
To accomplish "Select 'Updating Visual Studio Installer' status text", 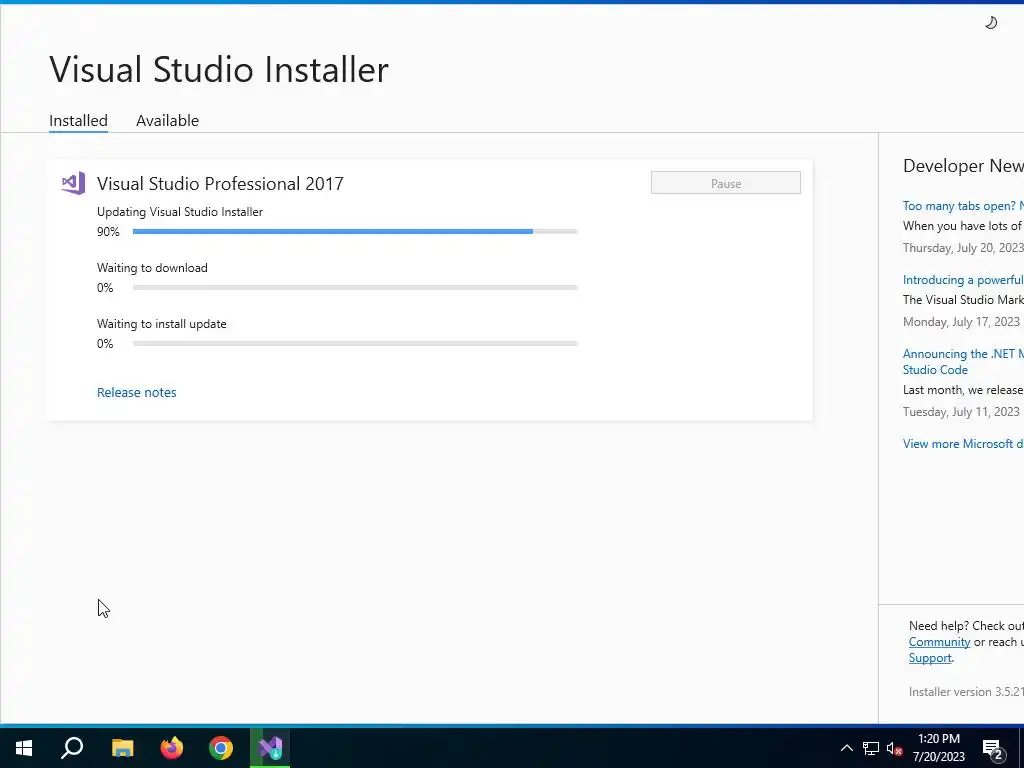I will [x=180, y=212].
